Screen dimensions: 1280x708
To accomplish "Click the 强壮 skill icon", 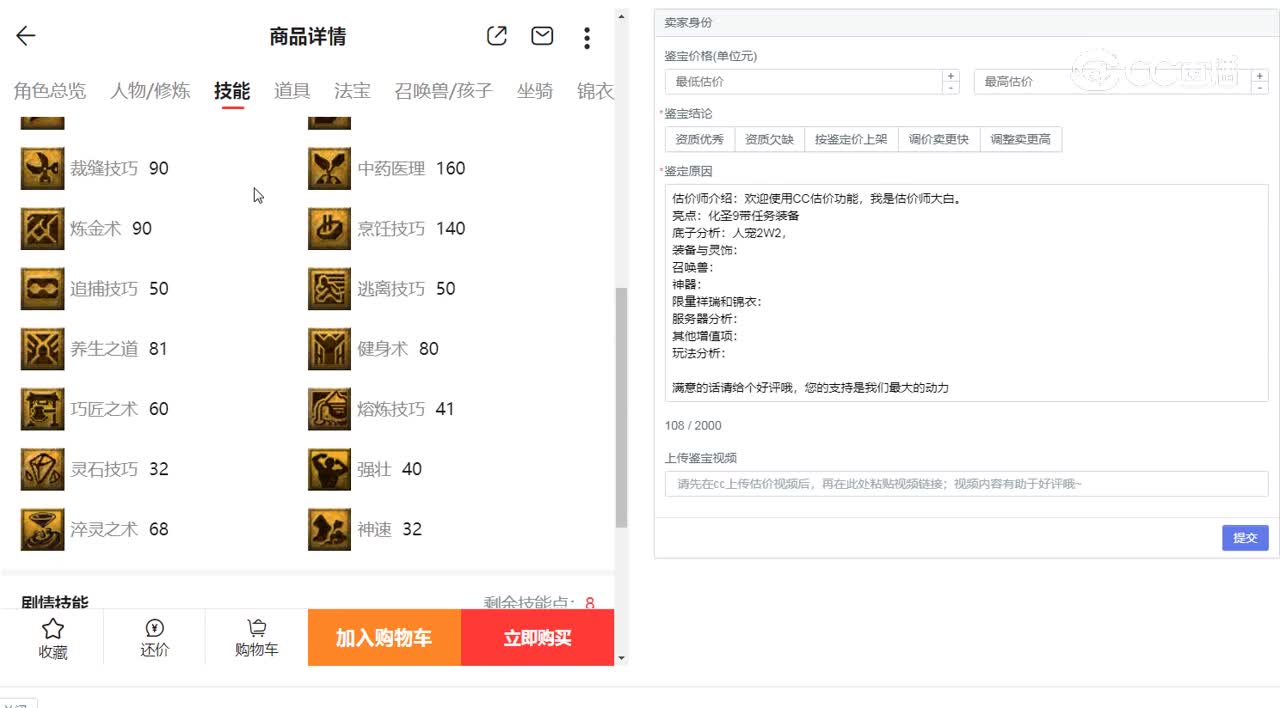I will [329, 469].
